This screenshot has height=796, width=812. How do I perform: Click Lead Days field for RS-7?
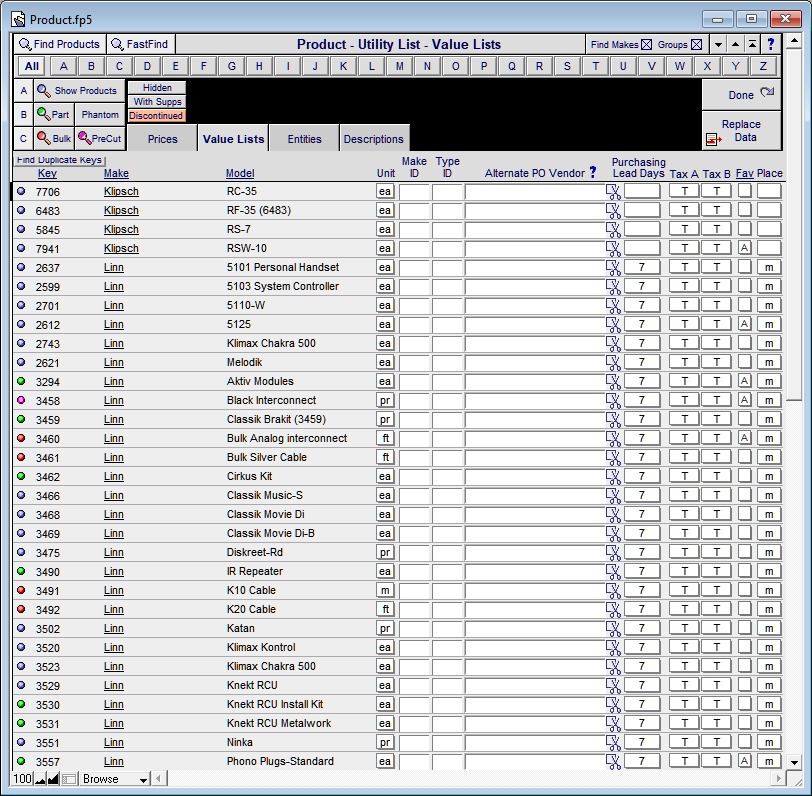point(642,228)
